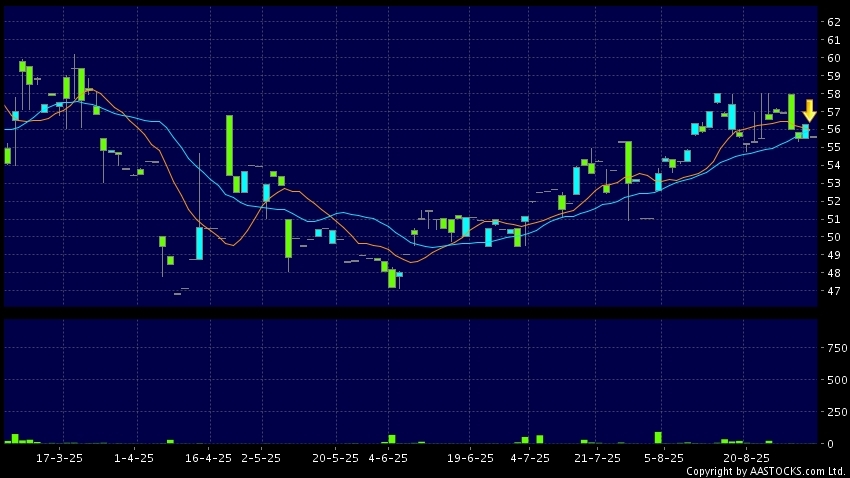Screen dimensions: 850x478
Task: Click the 4-7-25 date label
Action: pos(530,458)
